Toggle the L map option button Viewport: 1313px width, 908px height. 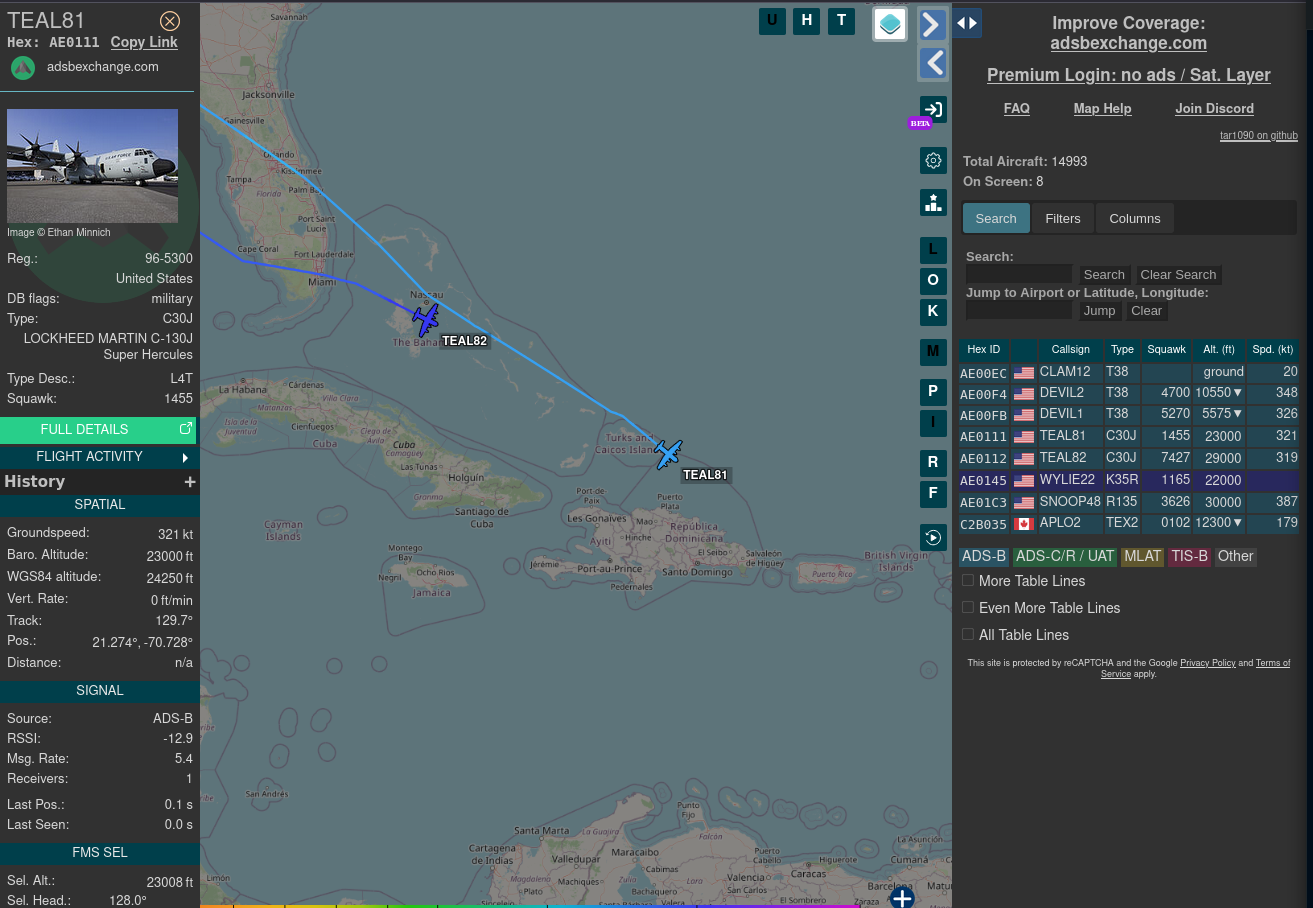tap(933, 250)
